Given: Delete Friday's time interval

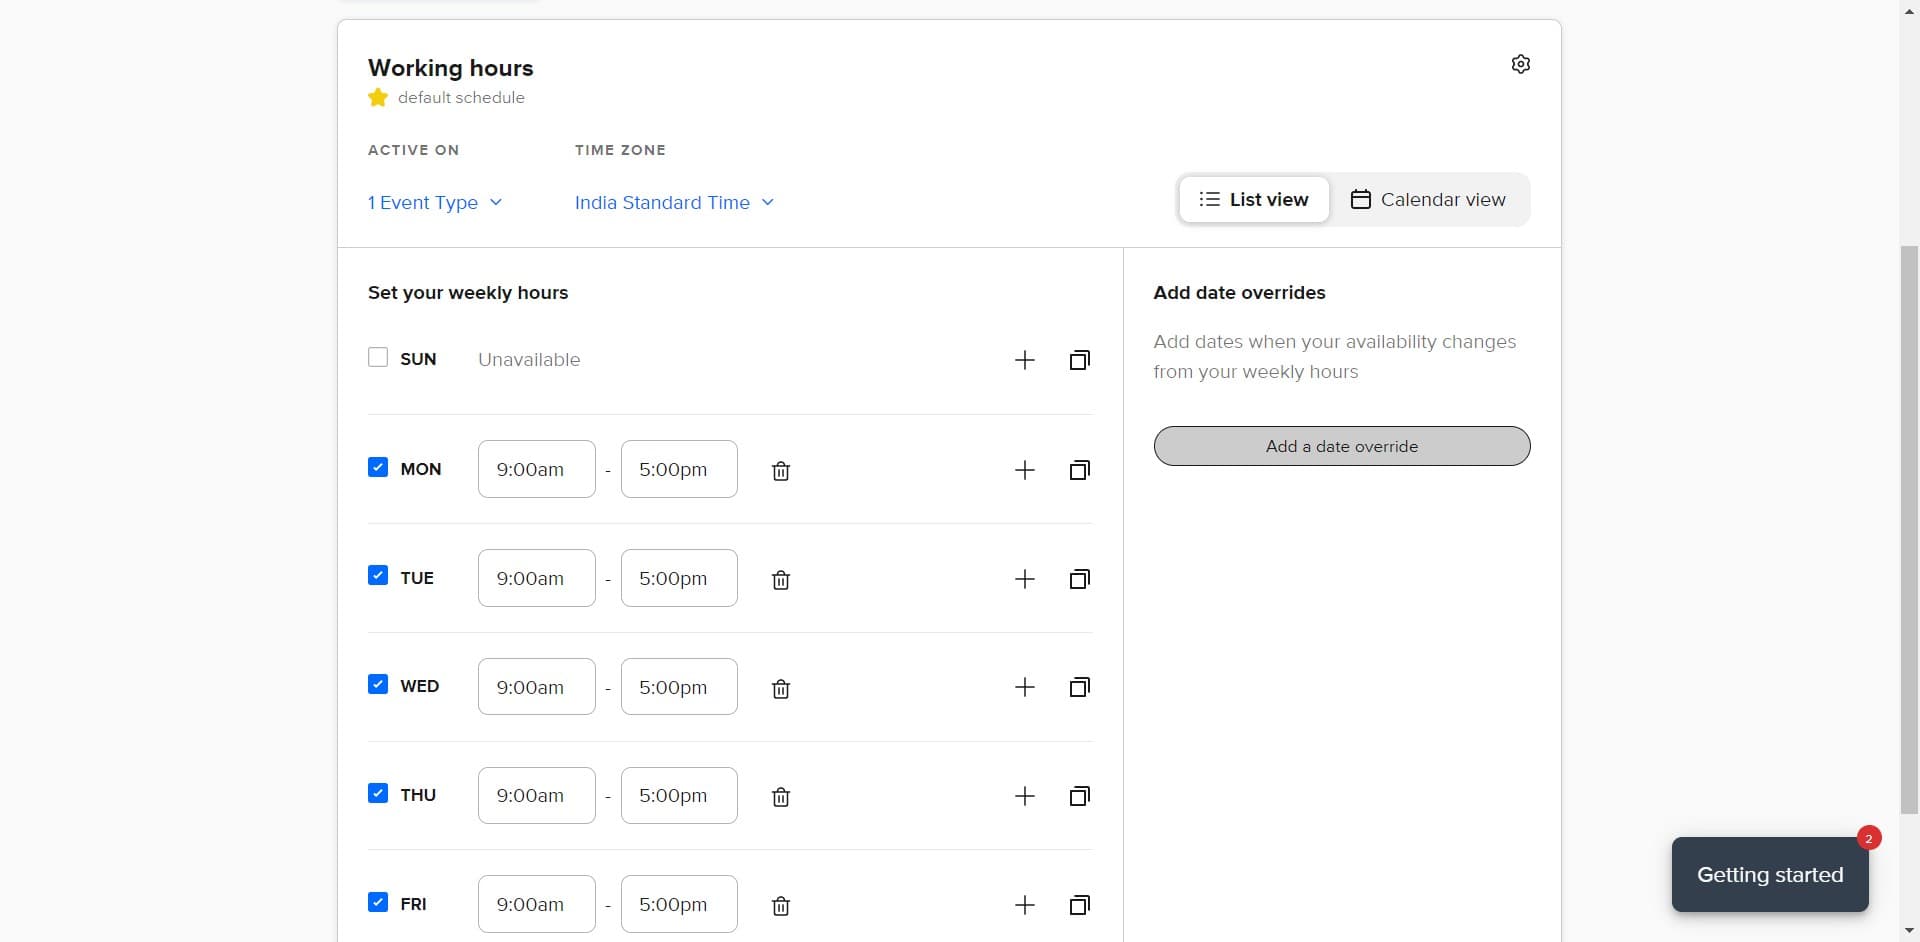Looking at the screenshot, I should pos(780,906).
